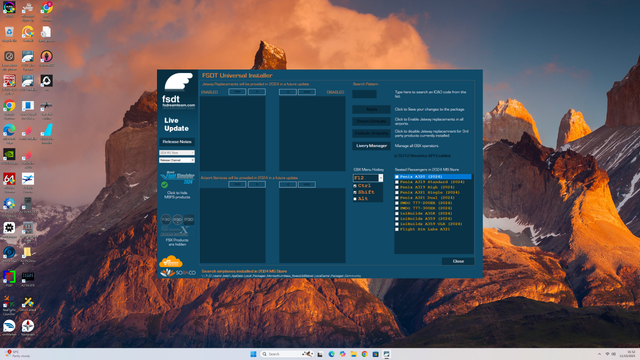Expand the 2024 MS Store dropdown
Image resolution: width=640 pixels, height=360 pixels.
click(x=177, y=153)
